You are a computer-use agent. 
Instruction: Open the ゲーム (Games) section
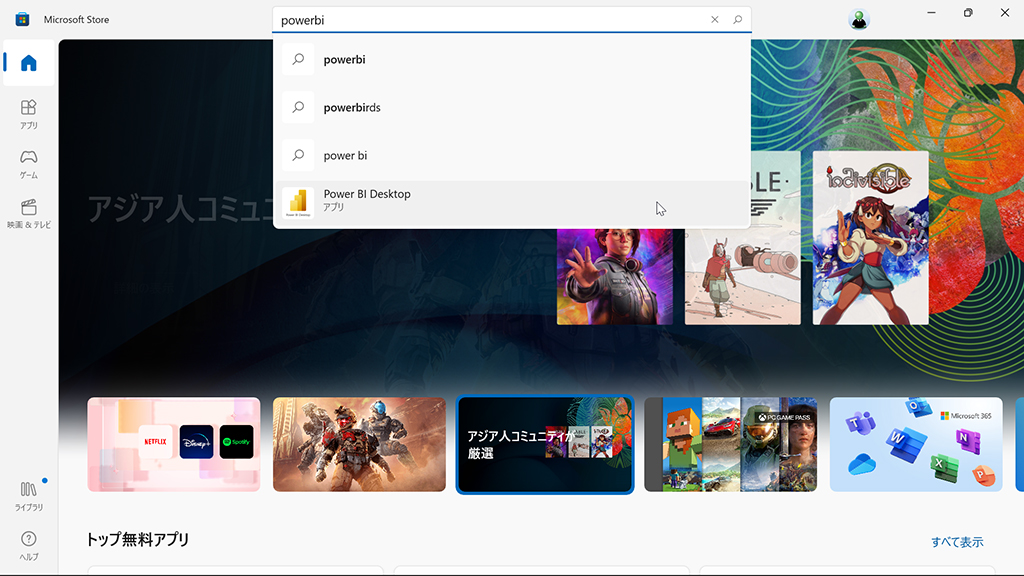pos(29,164)
